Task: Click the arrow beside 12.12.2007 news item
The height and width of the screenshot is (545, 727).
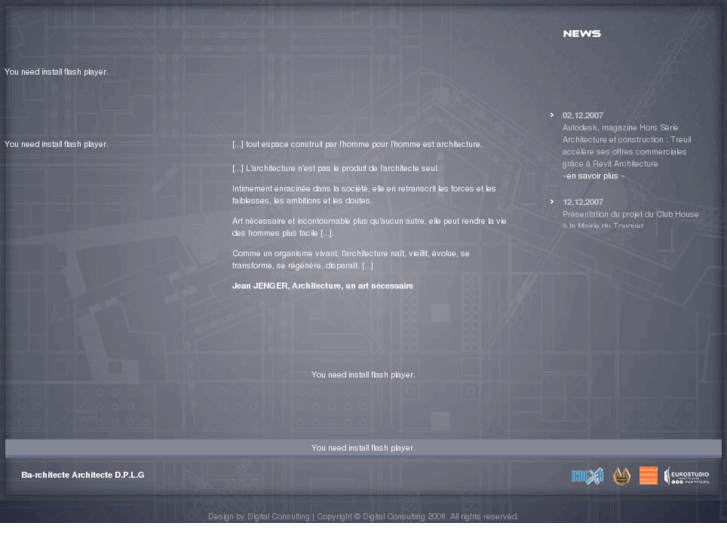Action: 552,202
